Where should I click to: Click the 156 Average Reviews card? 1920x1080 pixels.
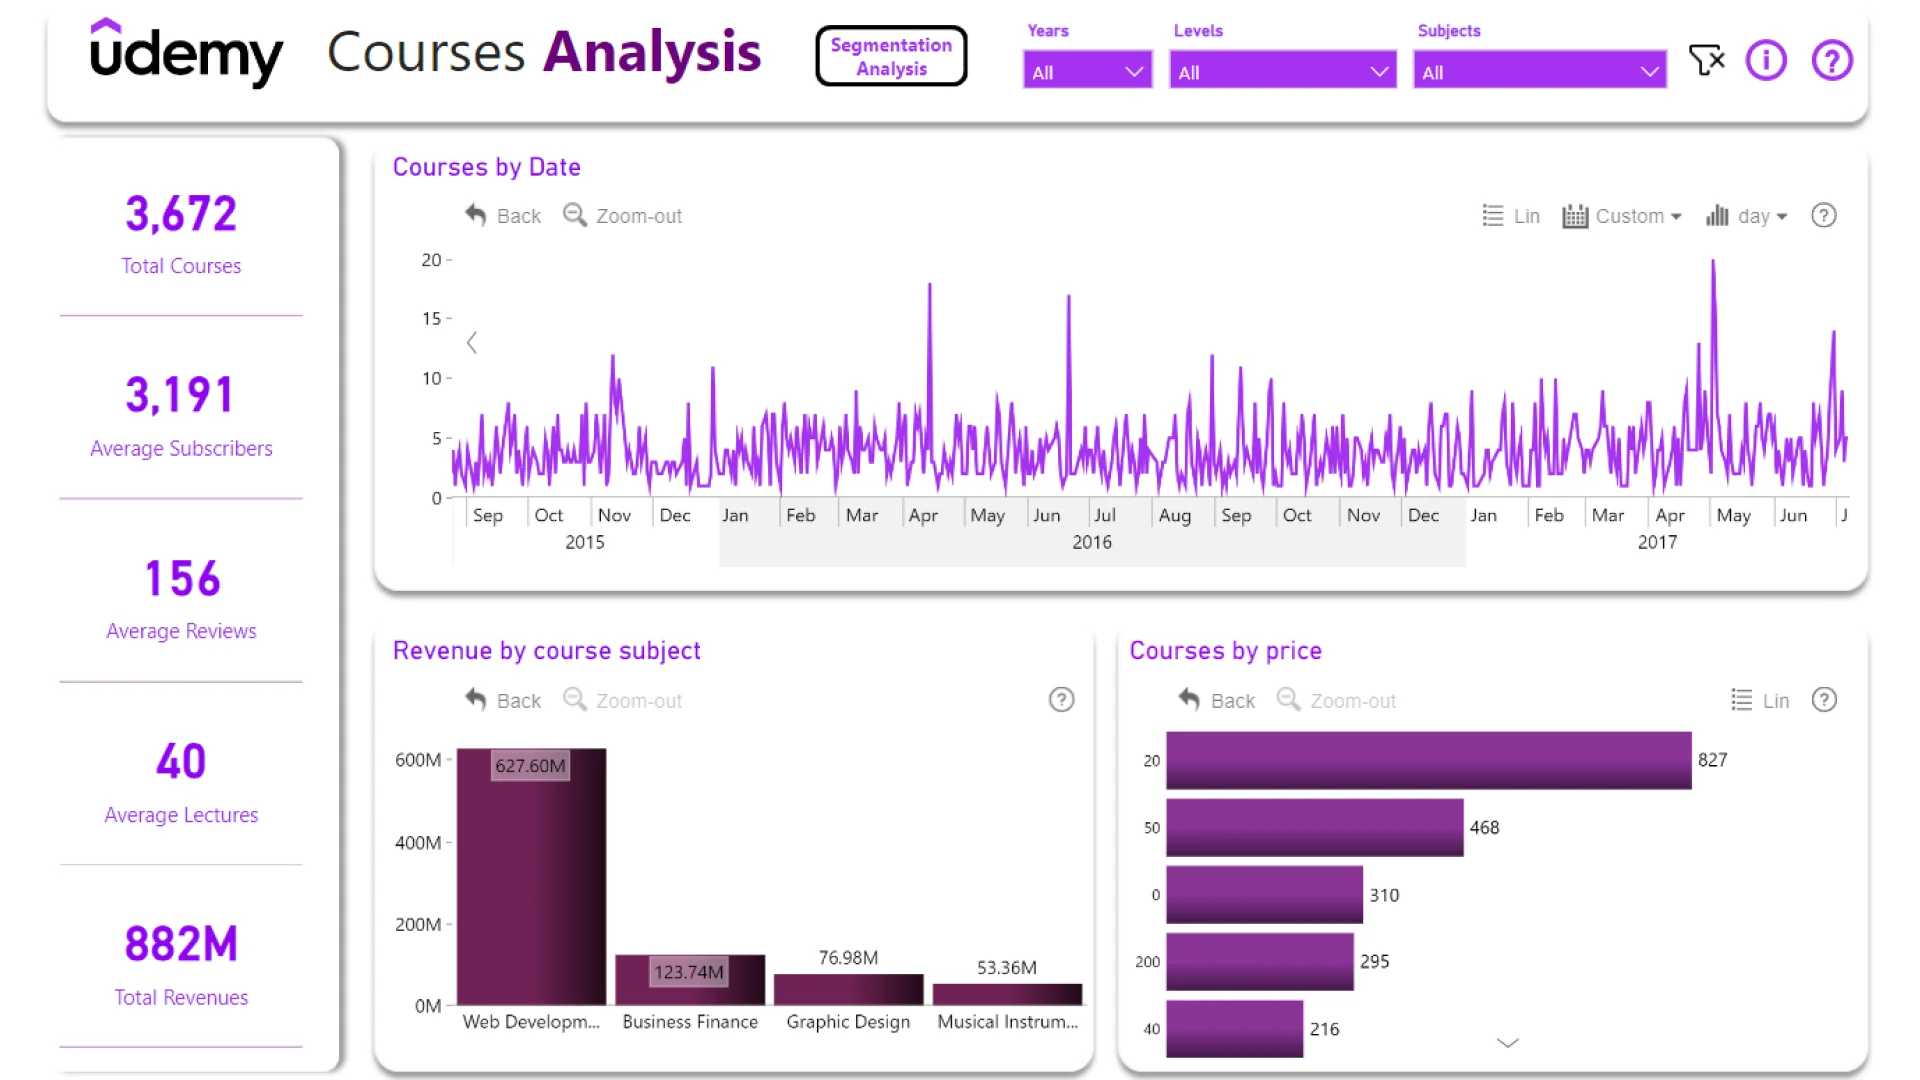click(181, 600)
